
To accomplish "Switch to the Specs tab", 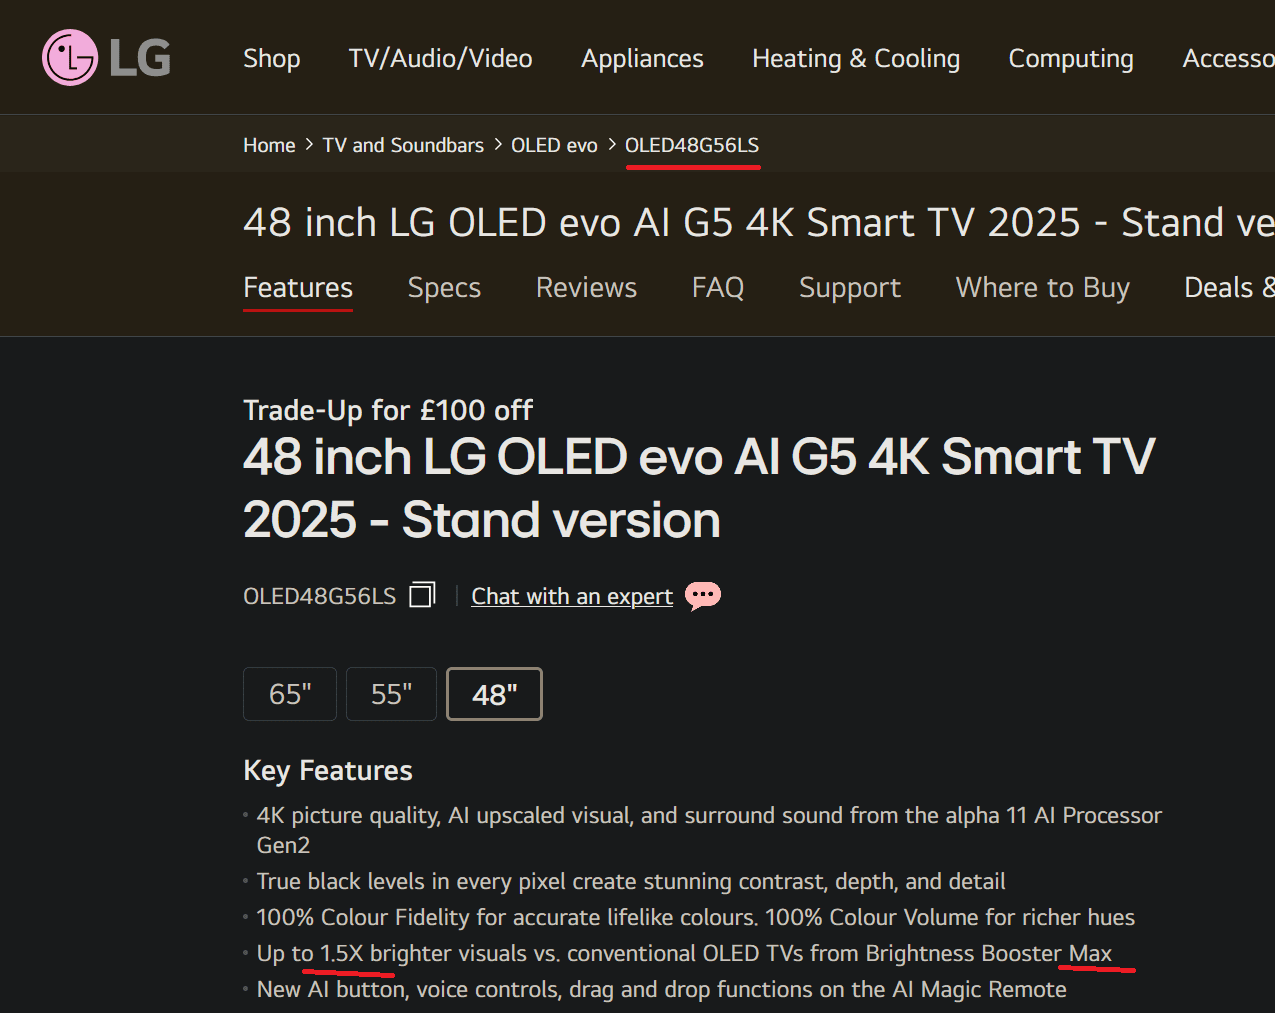I will click(x=444, y=288).
